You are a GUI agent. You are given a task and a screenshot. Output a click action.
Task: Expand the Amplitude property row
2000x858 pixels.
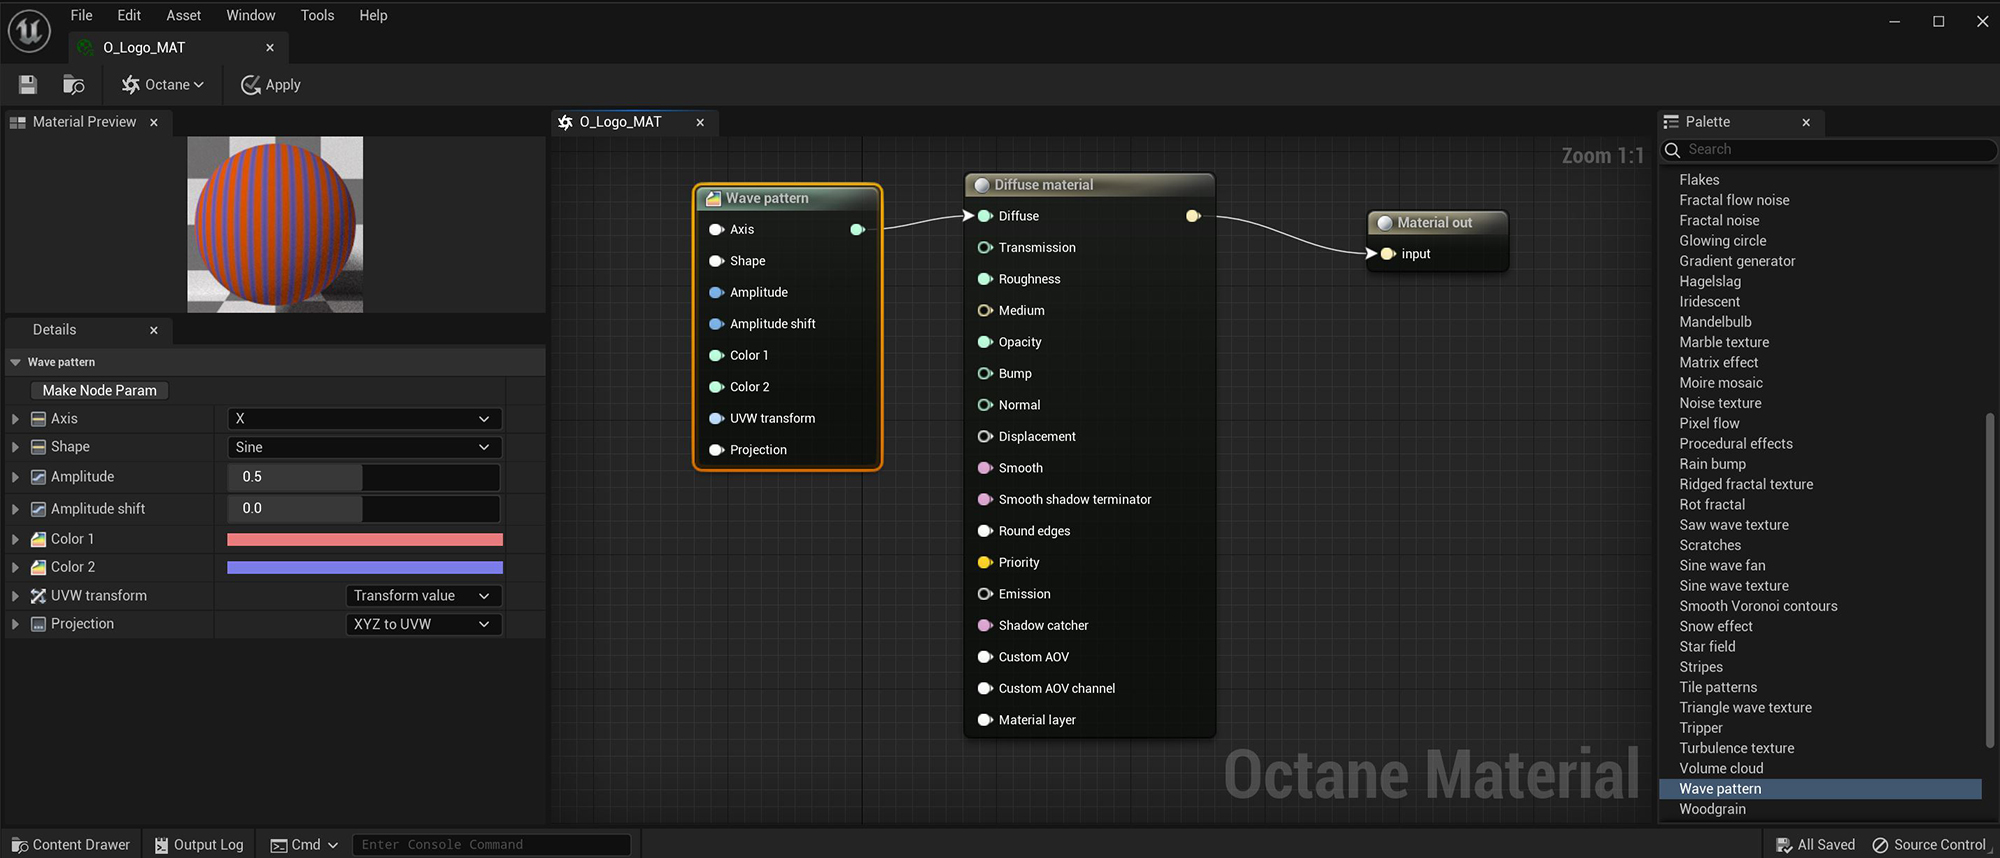coord(15,477)
